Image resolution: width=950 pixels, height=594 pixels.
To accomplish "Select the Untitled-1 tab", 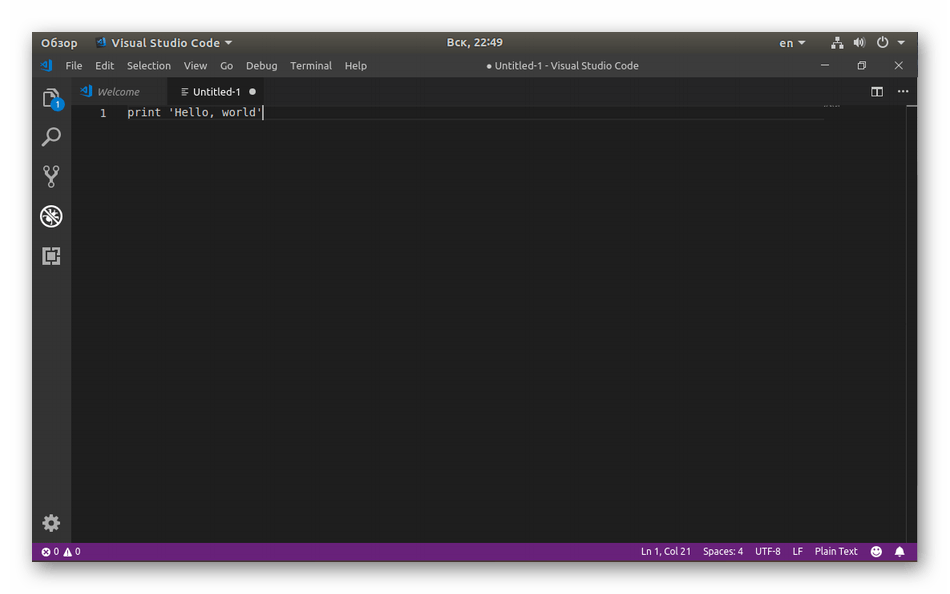I will click(x=216, y=92).
